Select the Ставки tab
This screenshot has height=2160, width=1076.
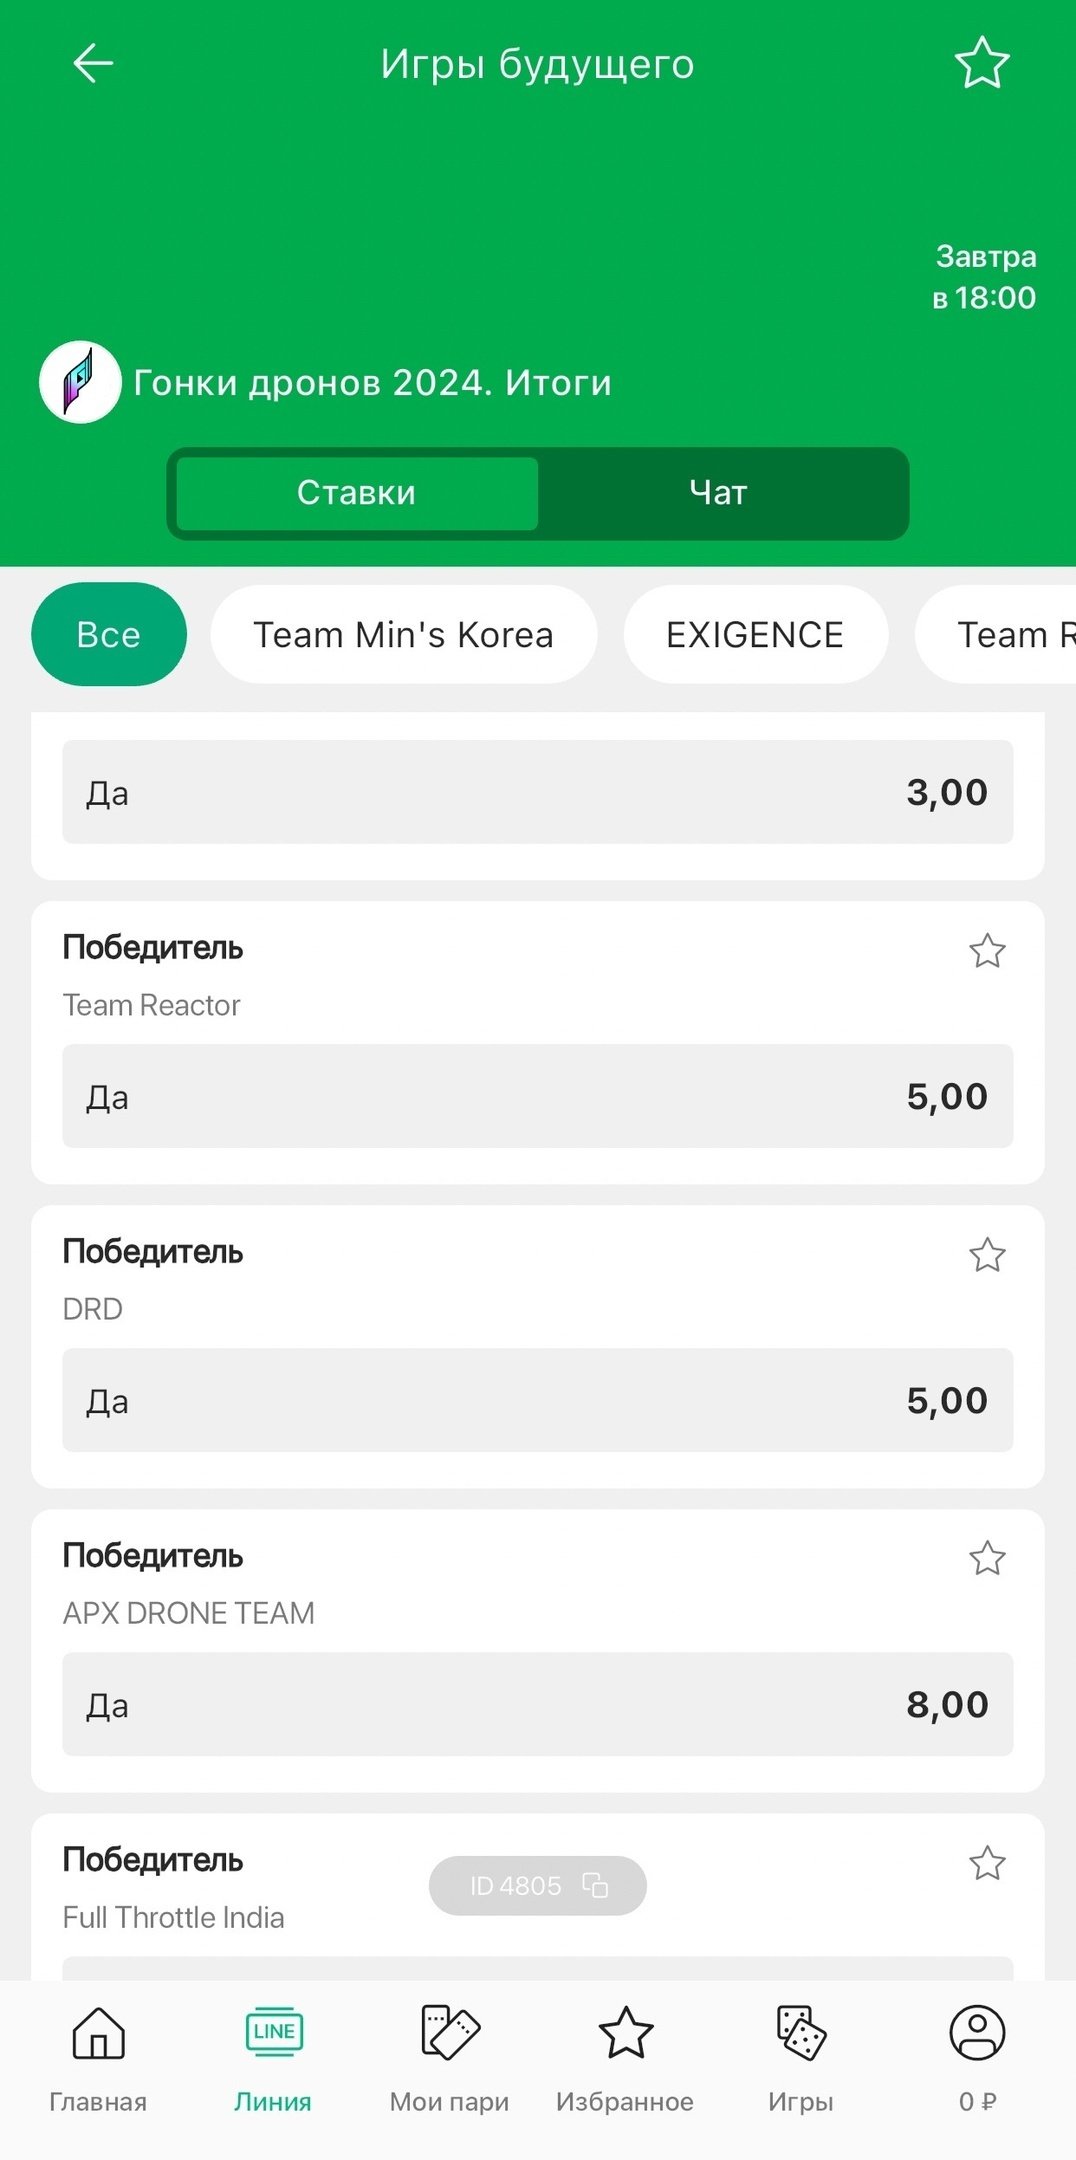pos(357,493)
